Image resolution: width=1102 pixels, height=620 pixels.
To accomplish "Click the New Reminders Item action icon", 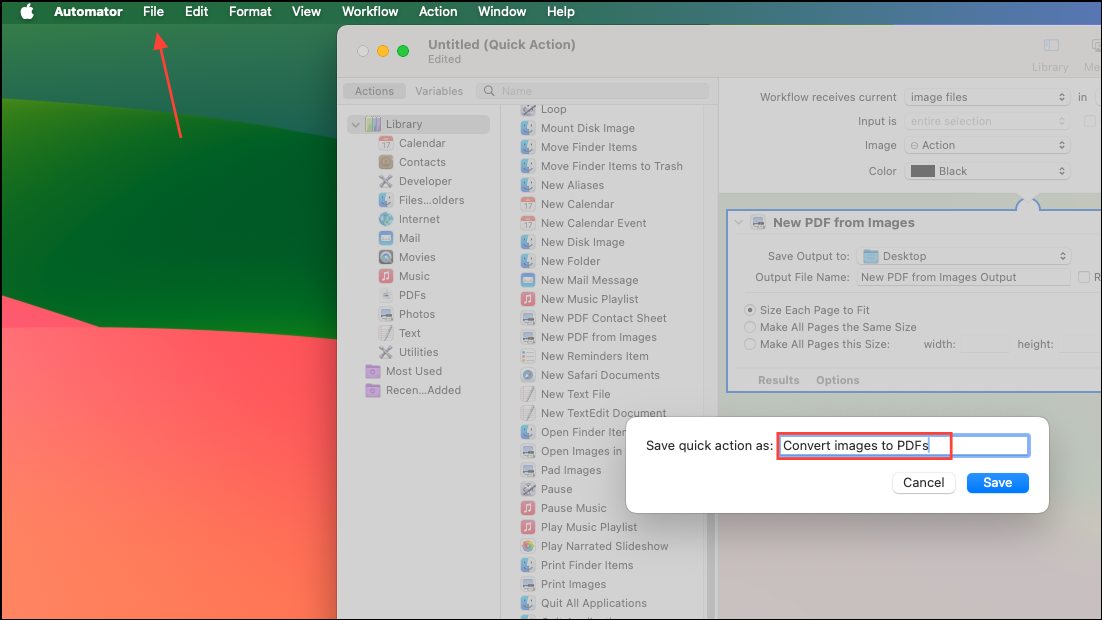I will (x=528, y=356).
